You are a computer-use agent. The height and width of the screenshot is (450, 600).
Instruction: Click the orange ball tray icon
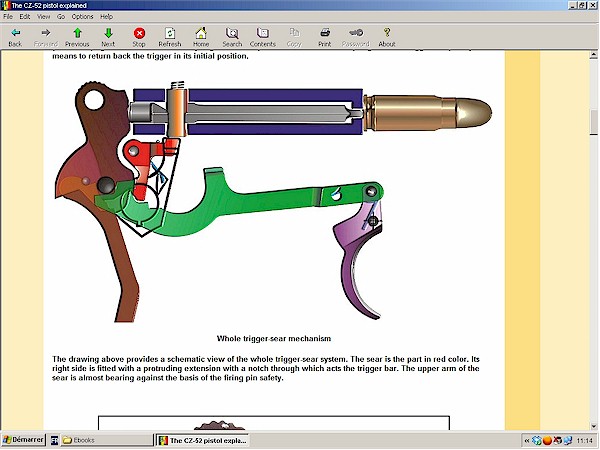click(547, 441)
